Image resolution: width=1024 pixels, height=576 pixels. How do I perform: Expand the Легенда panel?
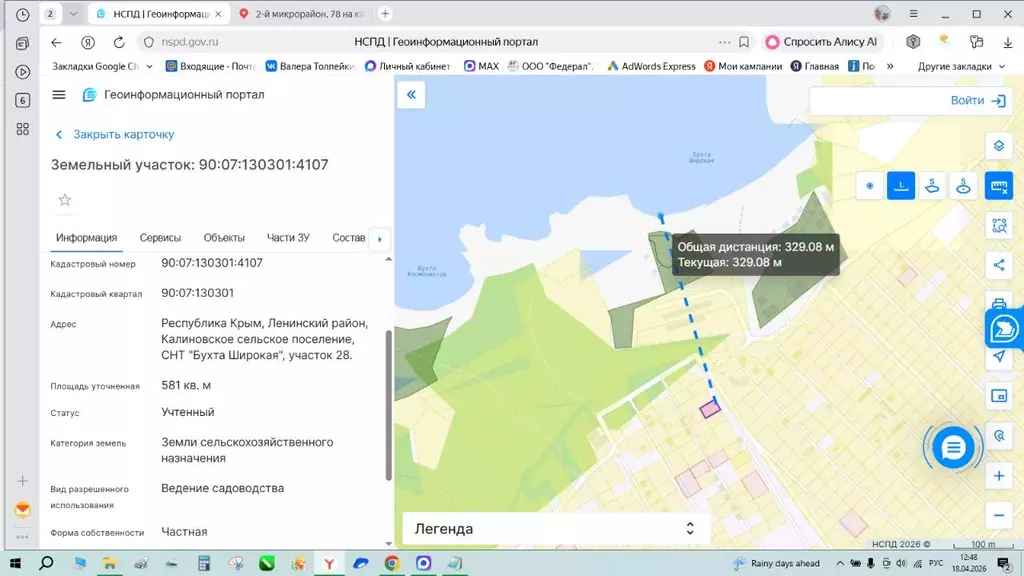[689, 528]
